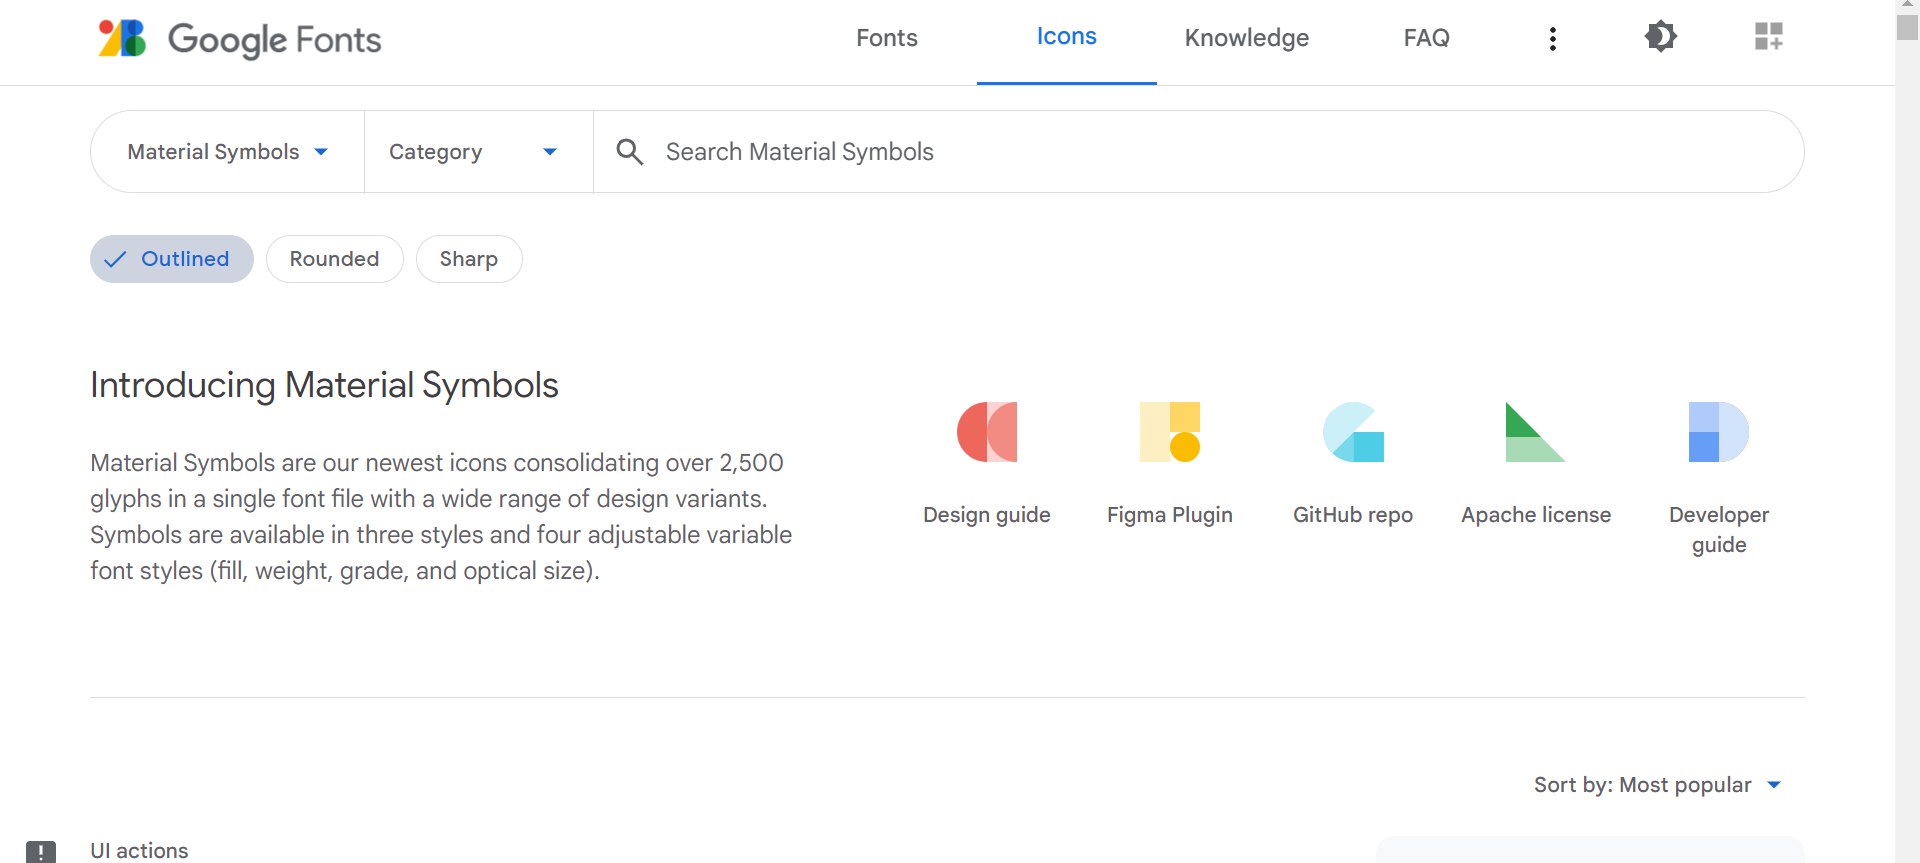Viewport: 1920px width, 863px height.
Task: Click the Apache license link text
Action: 1536,515
